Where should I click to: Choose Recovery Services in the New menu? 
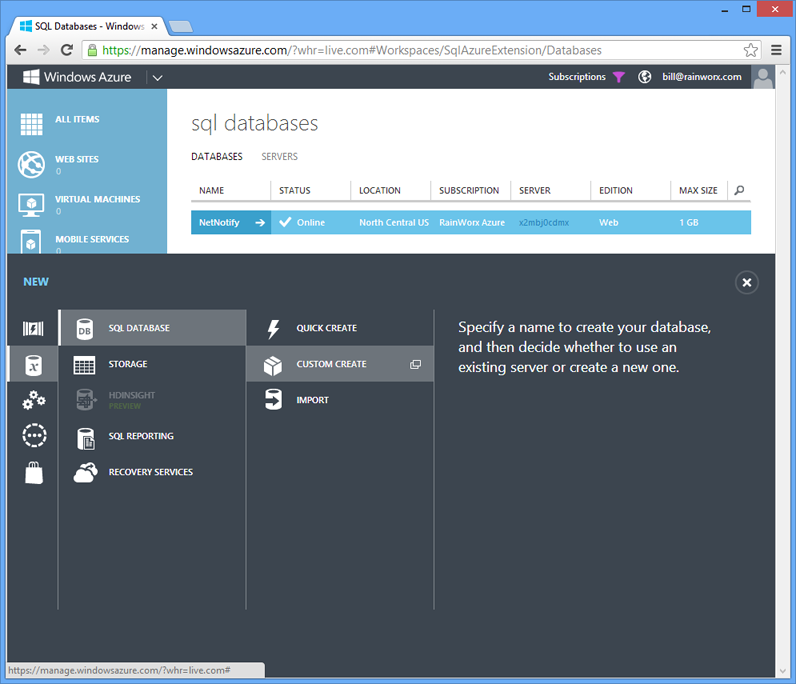152,472
